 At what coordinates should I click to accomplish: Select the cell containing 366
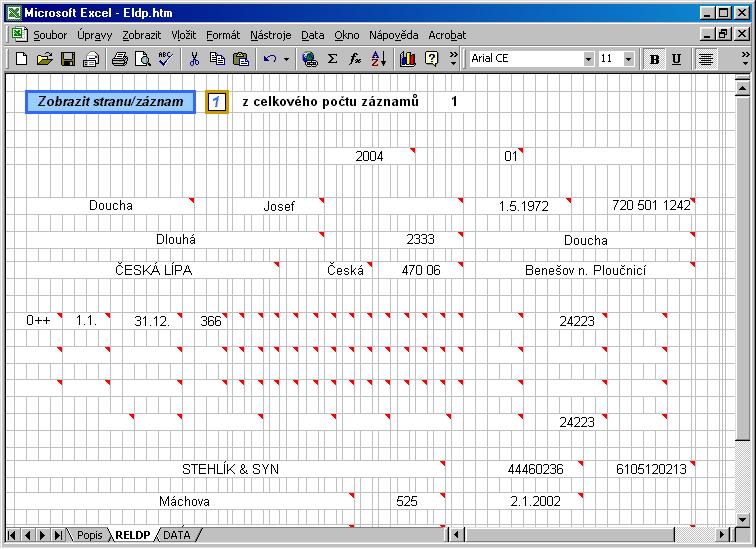pos(211,321)
